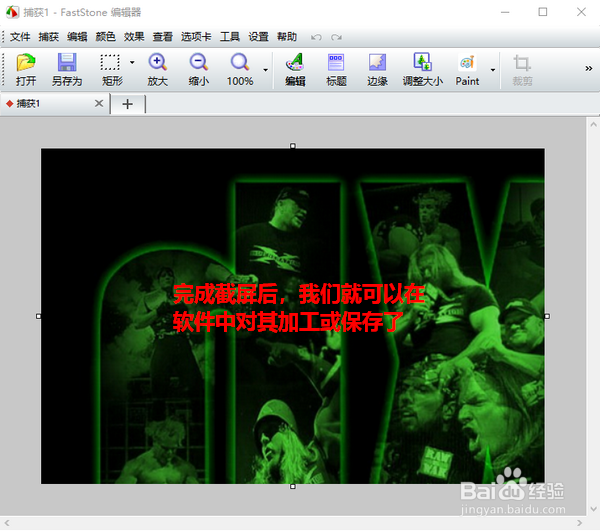Click the top-center selection handle of the image
Viewport: 600px width, 531px height.
293,146
